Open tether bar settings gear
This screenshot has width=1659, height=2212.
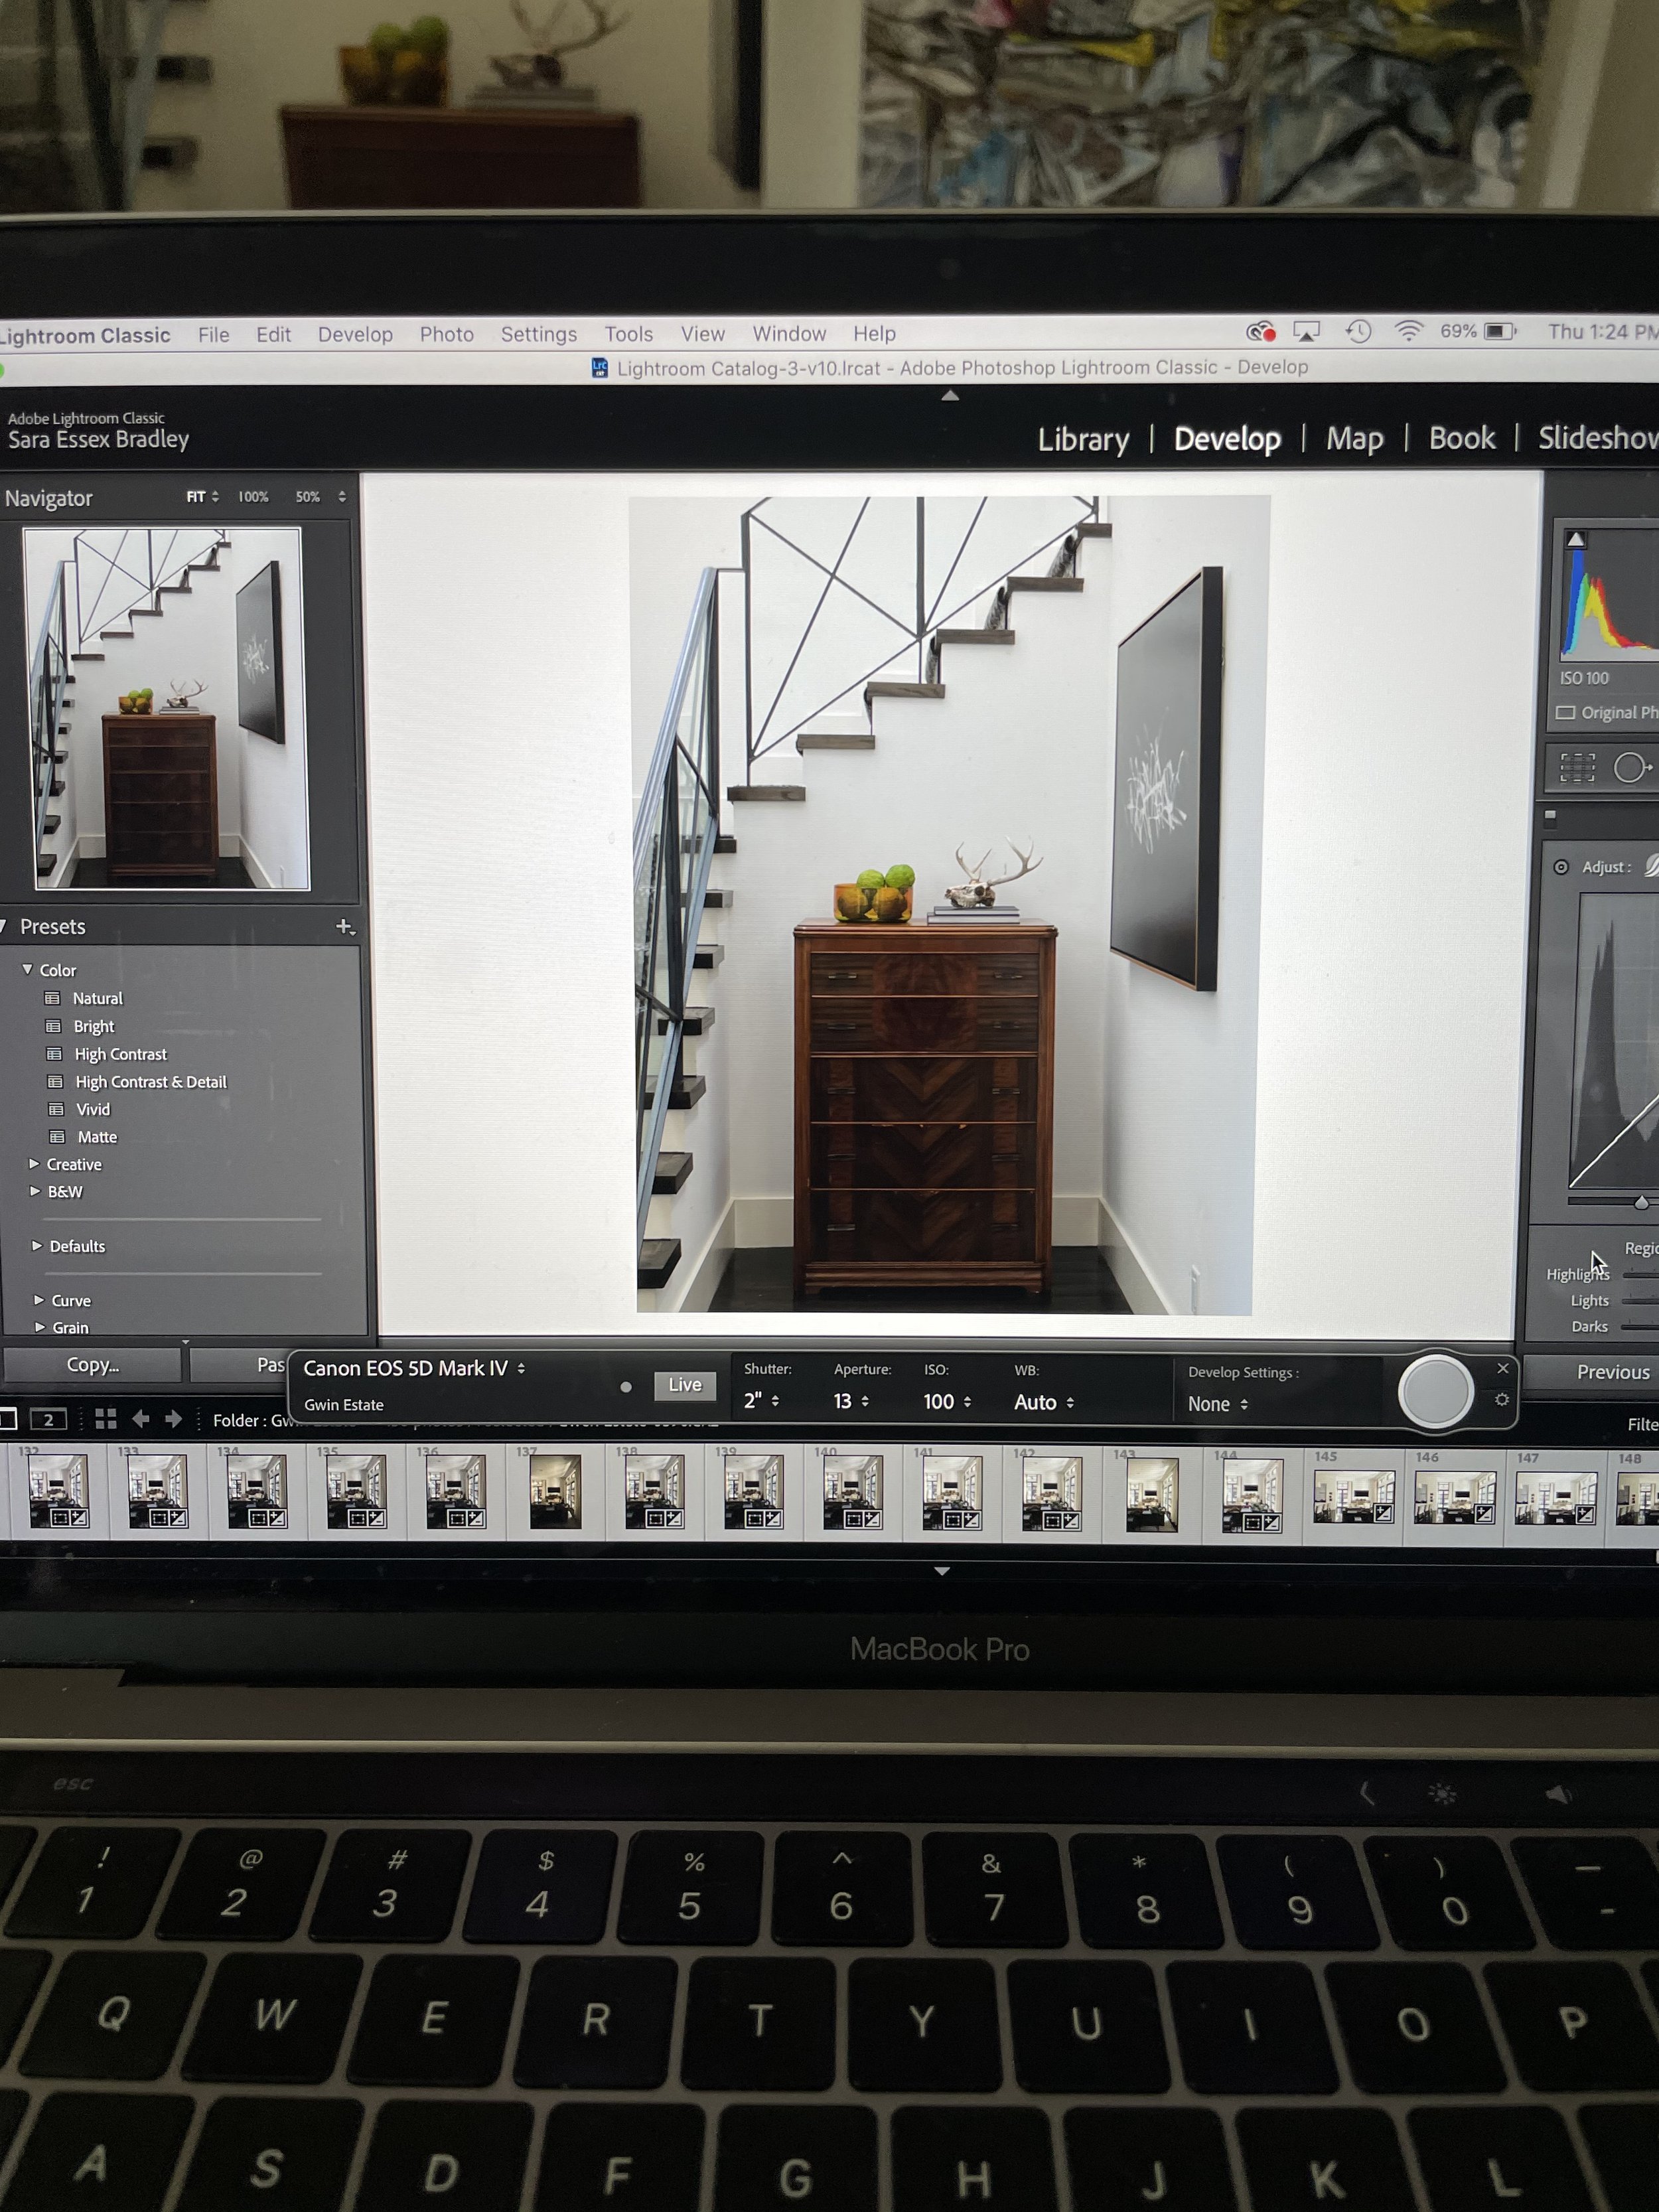1501,1400
